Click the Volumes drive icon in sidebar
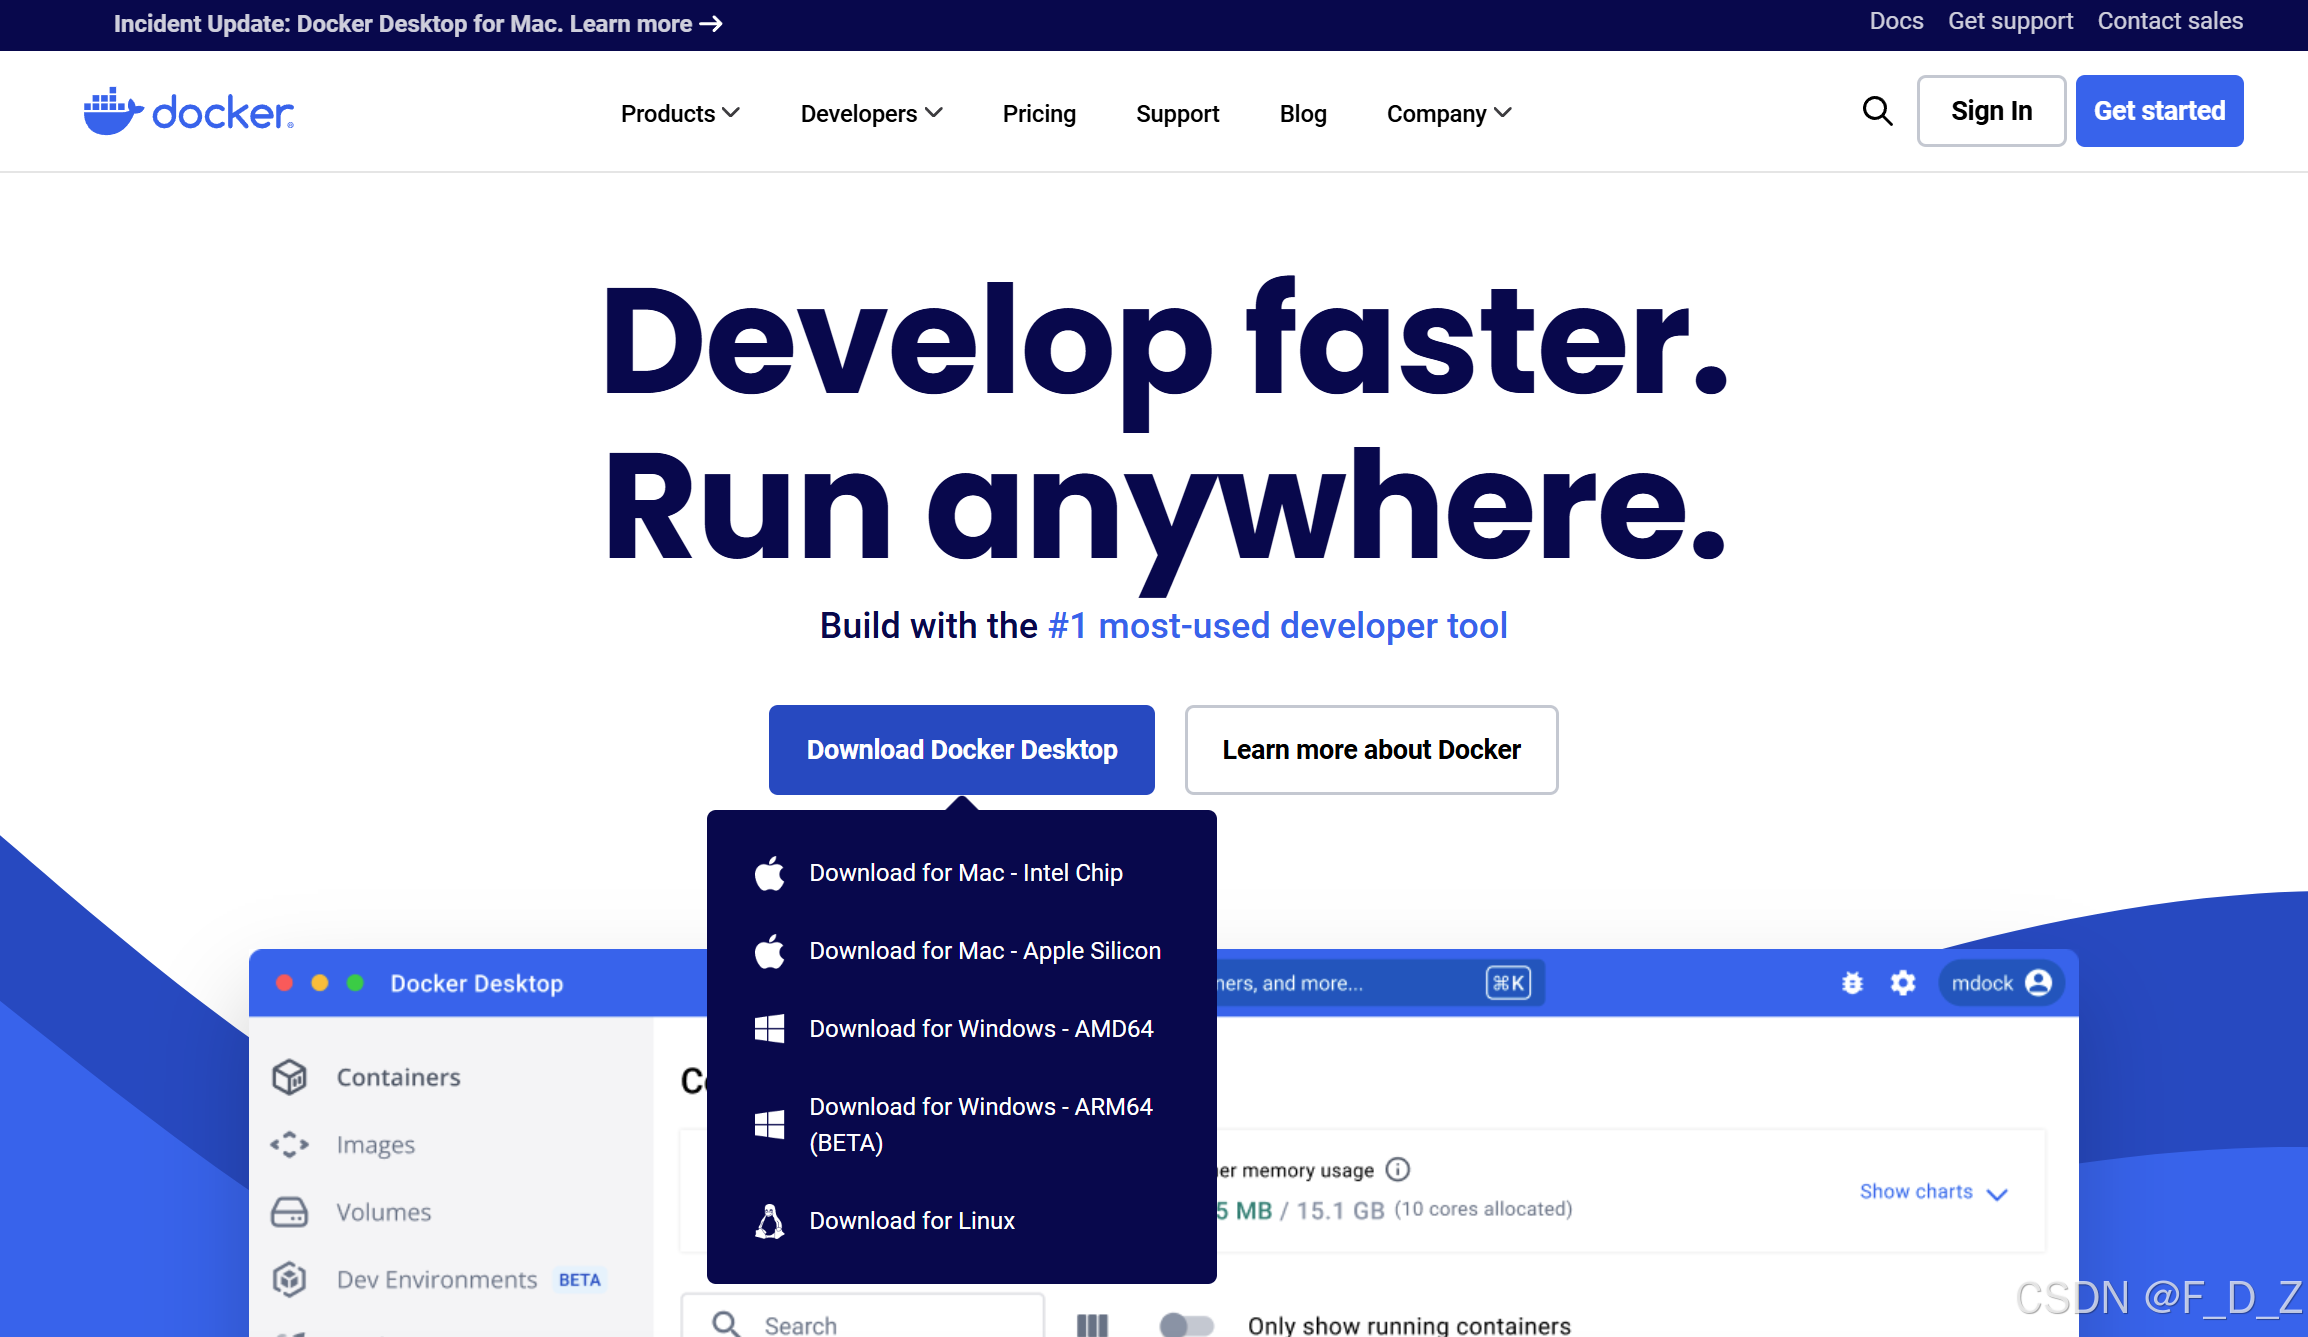Image resolution: width=2308 pixels, height=1337 pixels. pyautogui.click(x=290, y=1212)
